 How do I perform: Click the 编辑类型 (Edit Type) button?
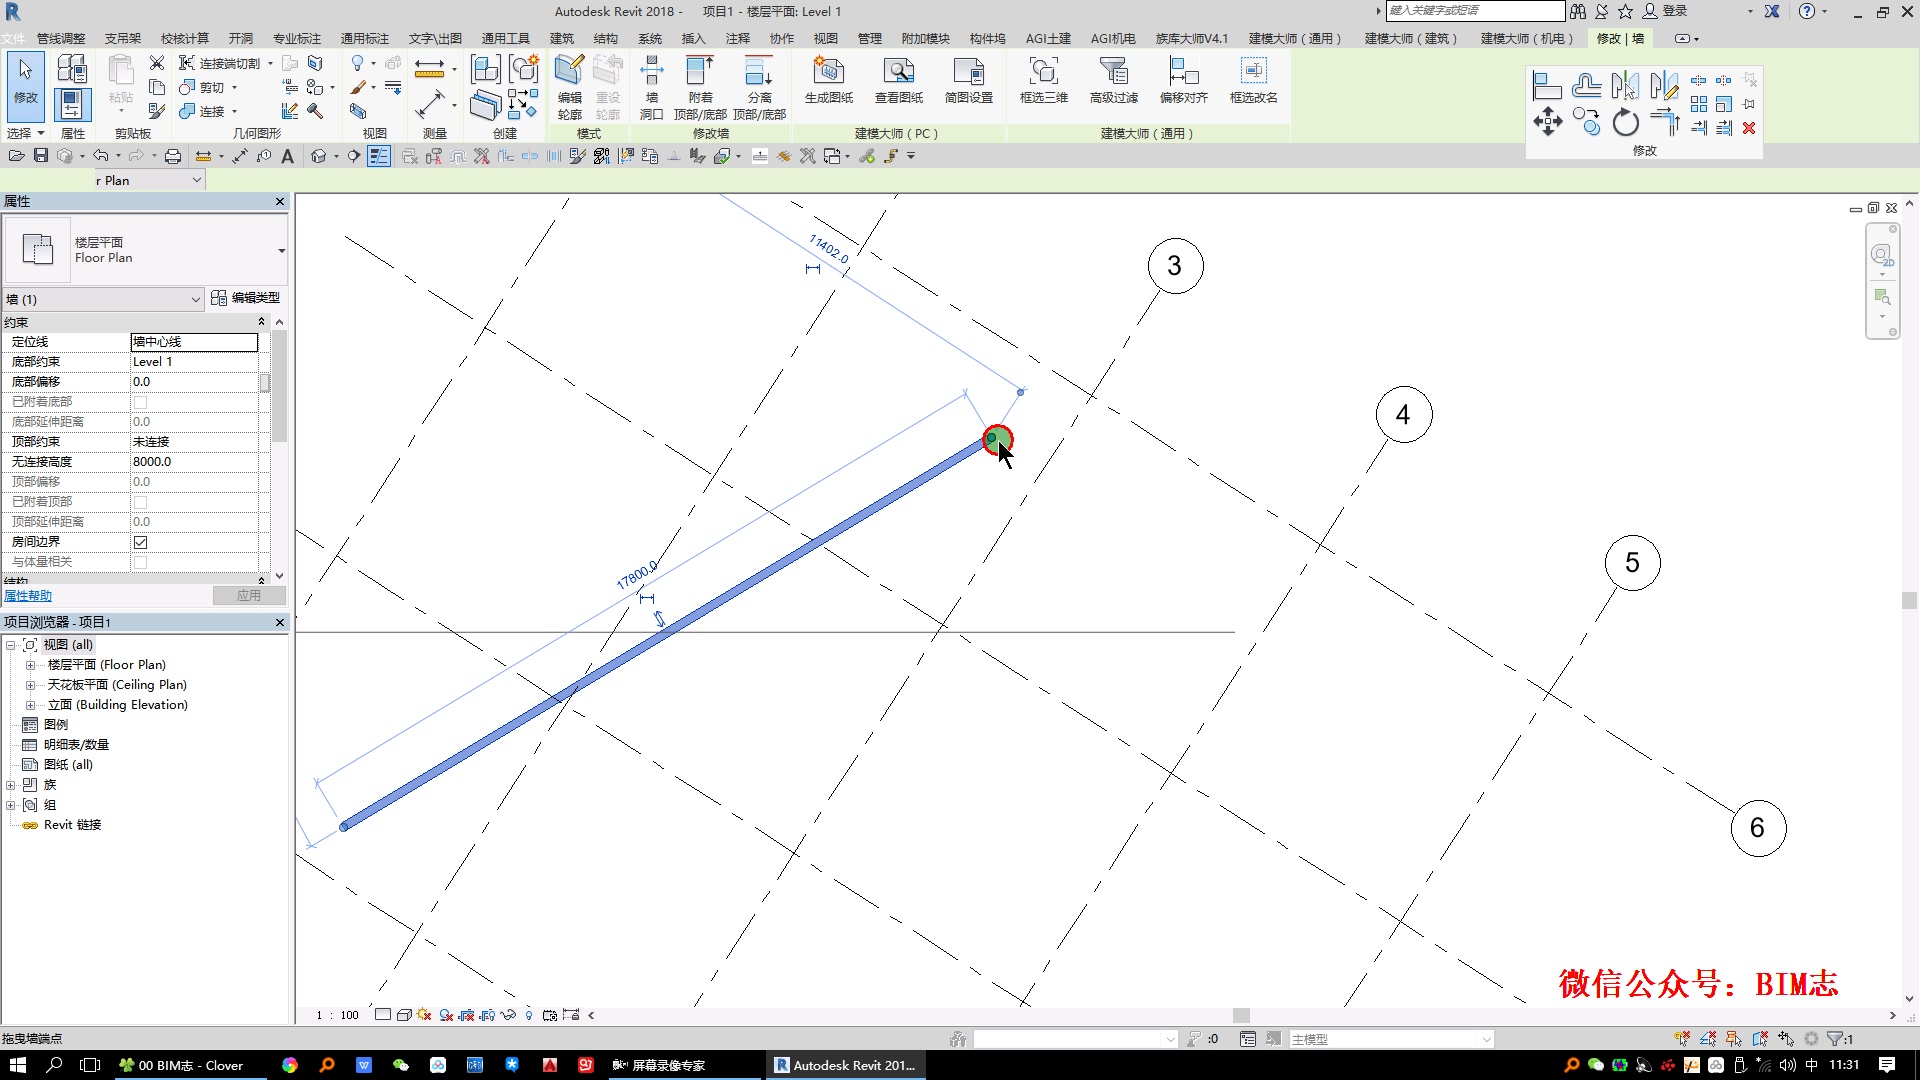246,298
